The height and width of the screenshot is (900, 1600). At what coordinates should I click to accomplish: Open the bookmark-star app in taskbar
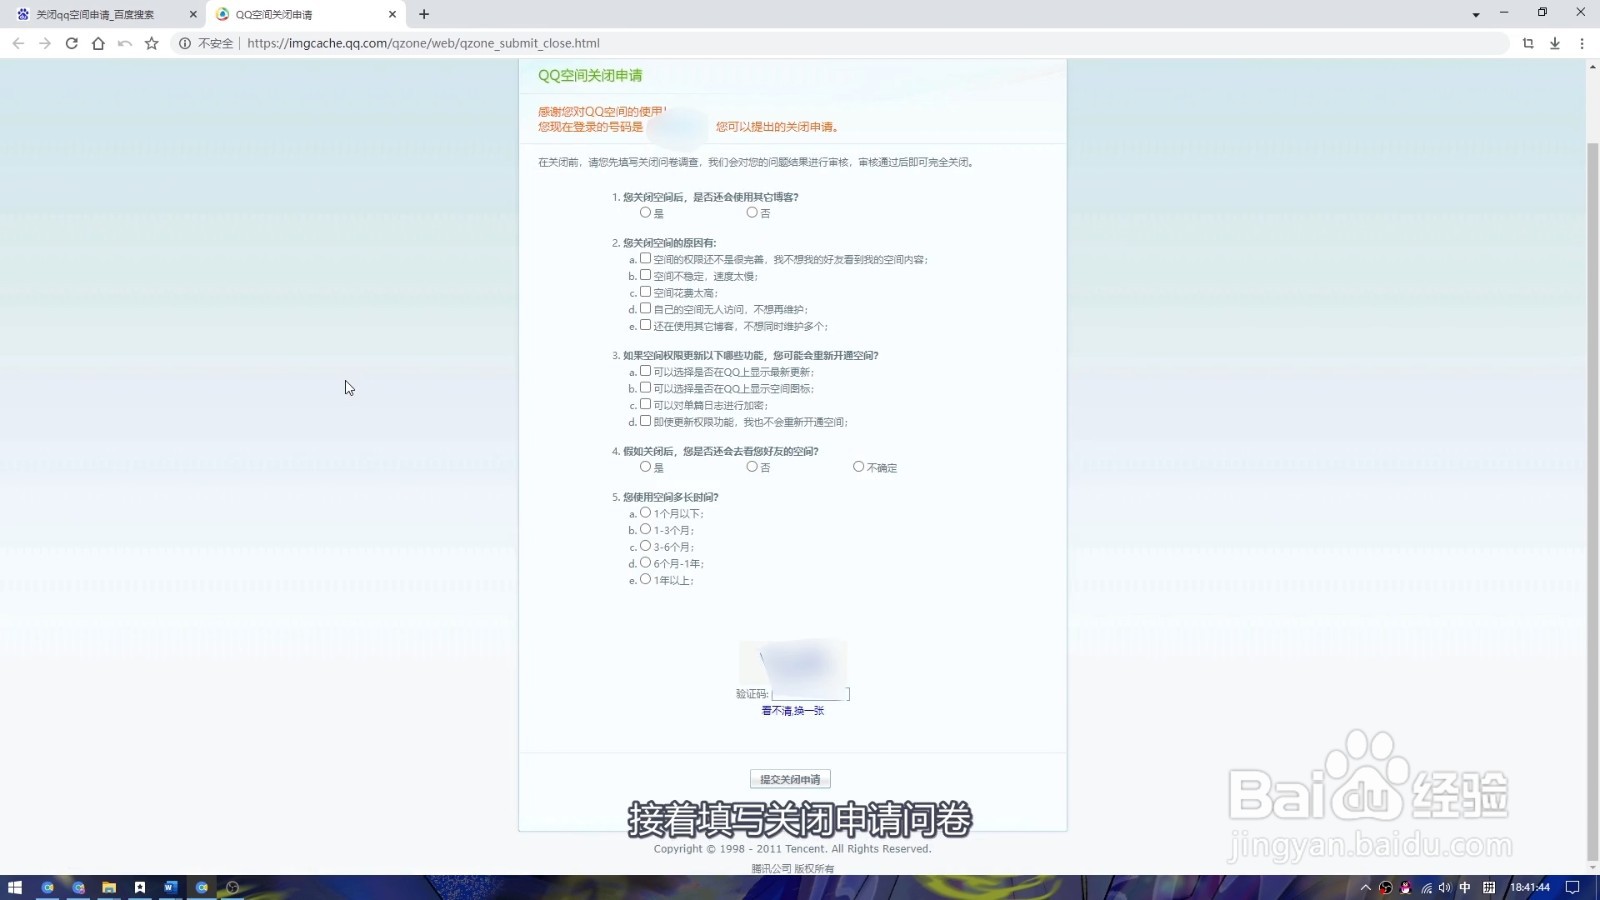tap(140, 887)
